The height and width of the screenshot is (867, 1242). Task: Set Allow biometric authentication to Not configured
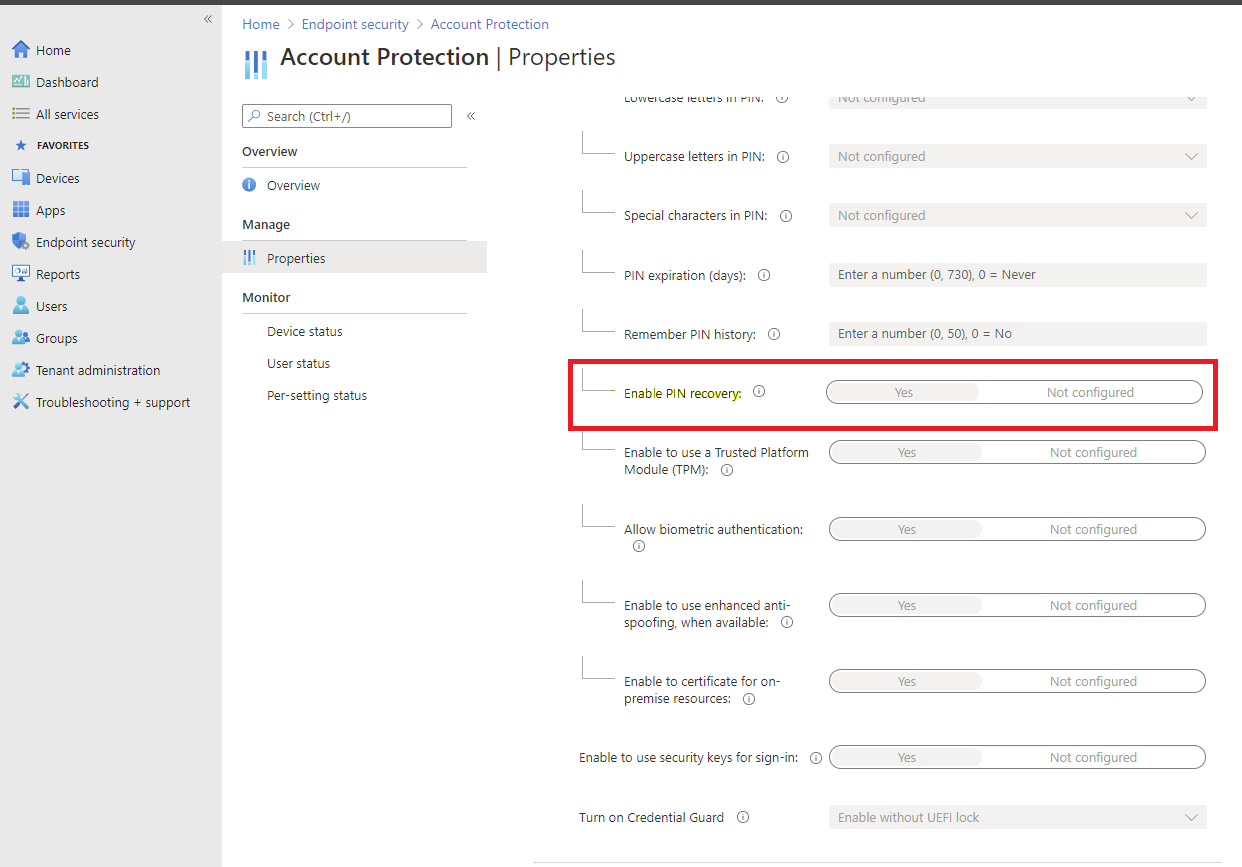pos(1092,530)
